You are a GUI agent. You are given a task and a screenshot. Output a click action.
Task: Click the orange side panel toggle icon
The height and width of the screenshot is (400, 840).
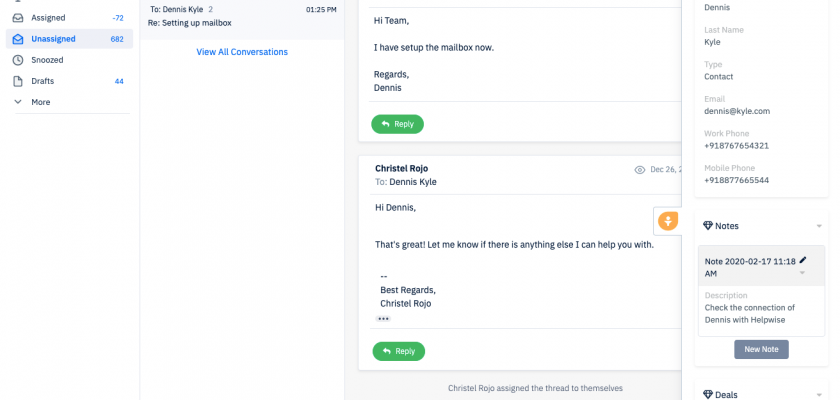[x=667, y=220]
